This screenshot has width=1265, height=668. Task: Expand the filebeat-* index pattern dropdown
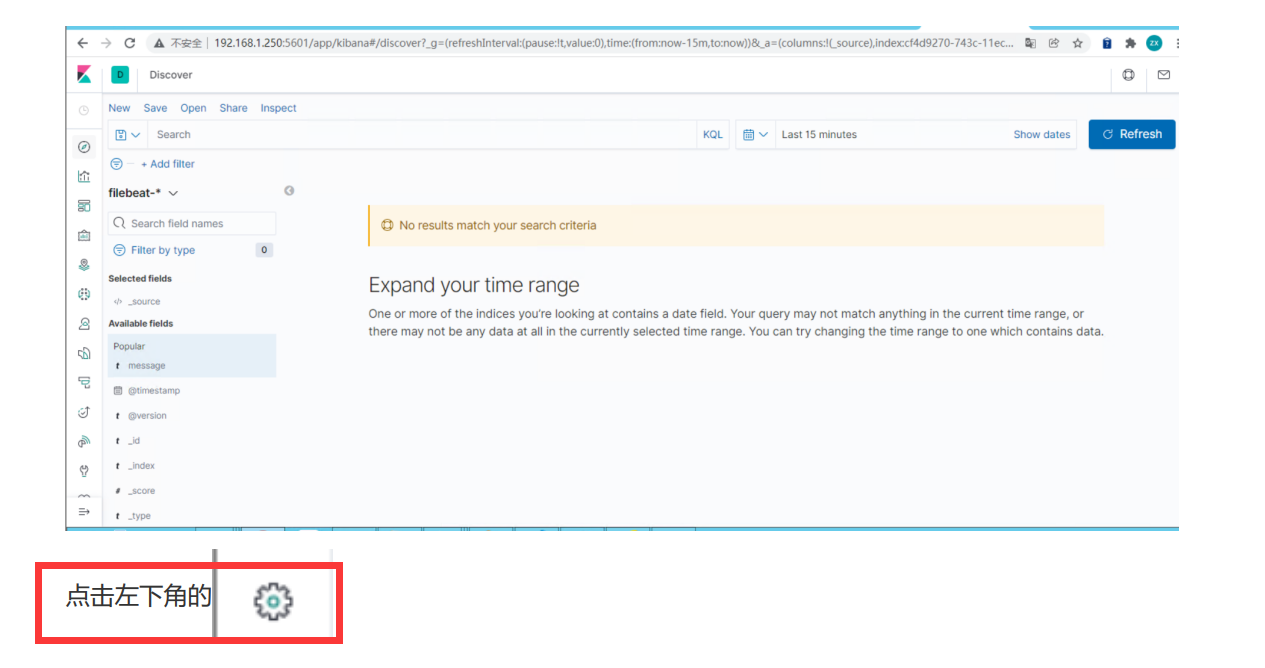coord(143,193)
